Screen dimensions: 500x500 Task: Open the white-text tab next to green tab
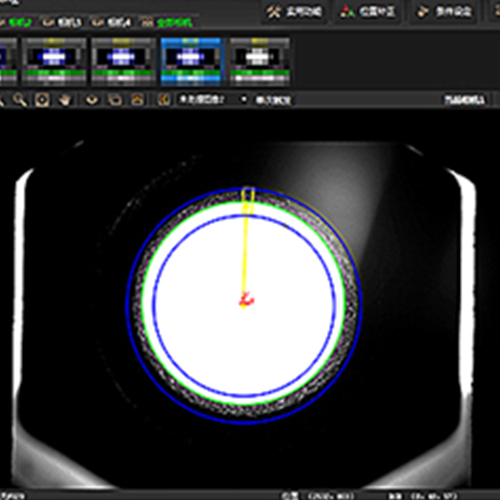tap(62, 23)
